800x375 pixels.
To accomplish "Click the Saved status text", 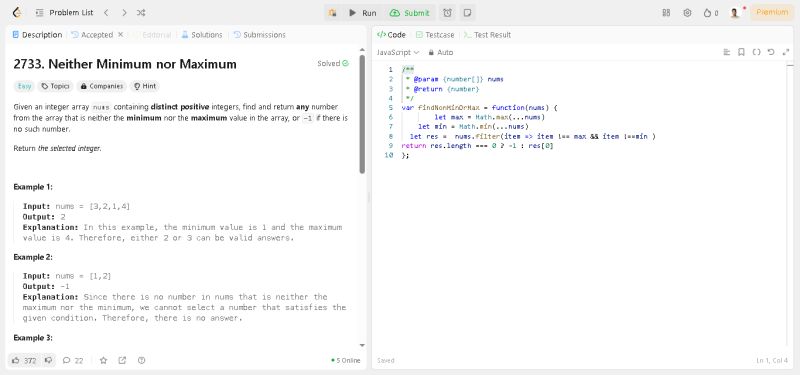I will (386, 360).
